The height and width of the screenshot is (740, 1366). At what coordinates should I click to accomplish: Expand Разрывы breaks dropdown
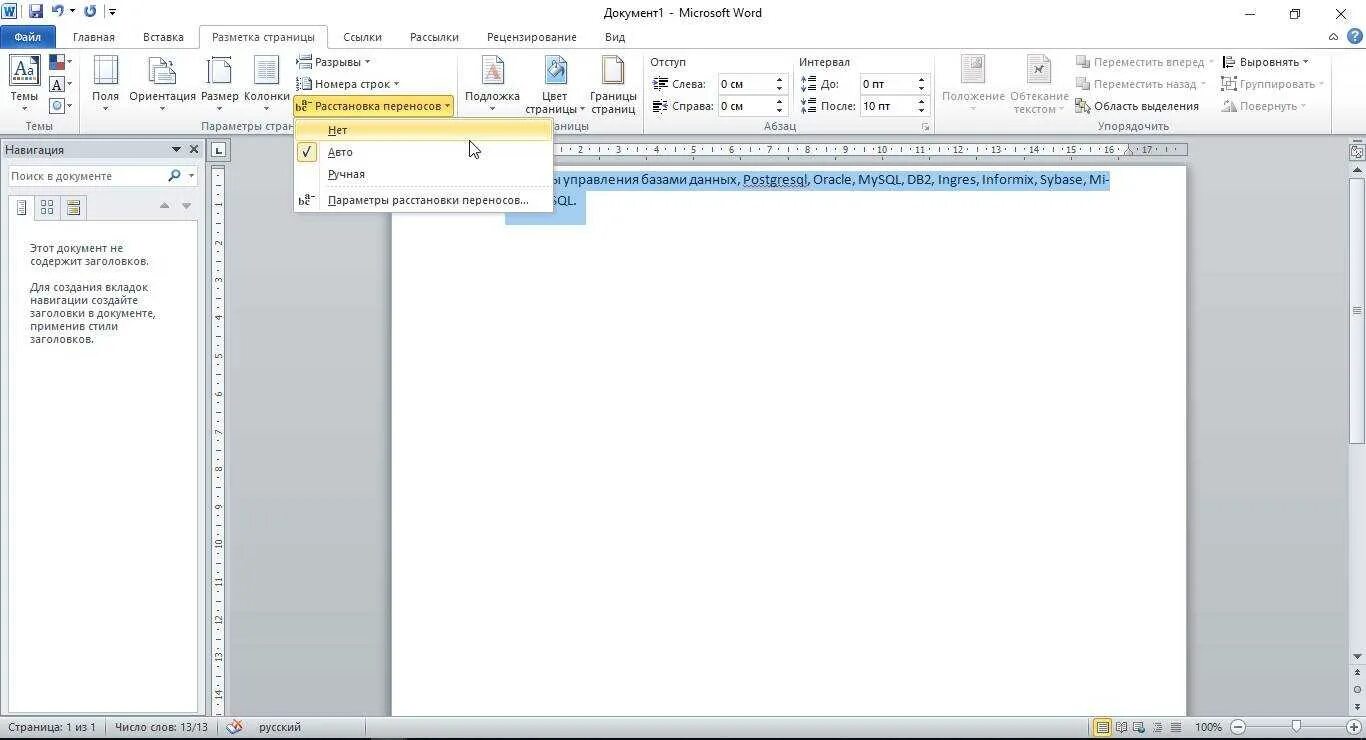pyautogui.click(x=334, y=62)
